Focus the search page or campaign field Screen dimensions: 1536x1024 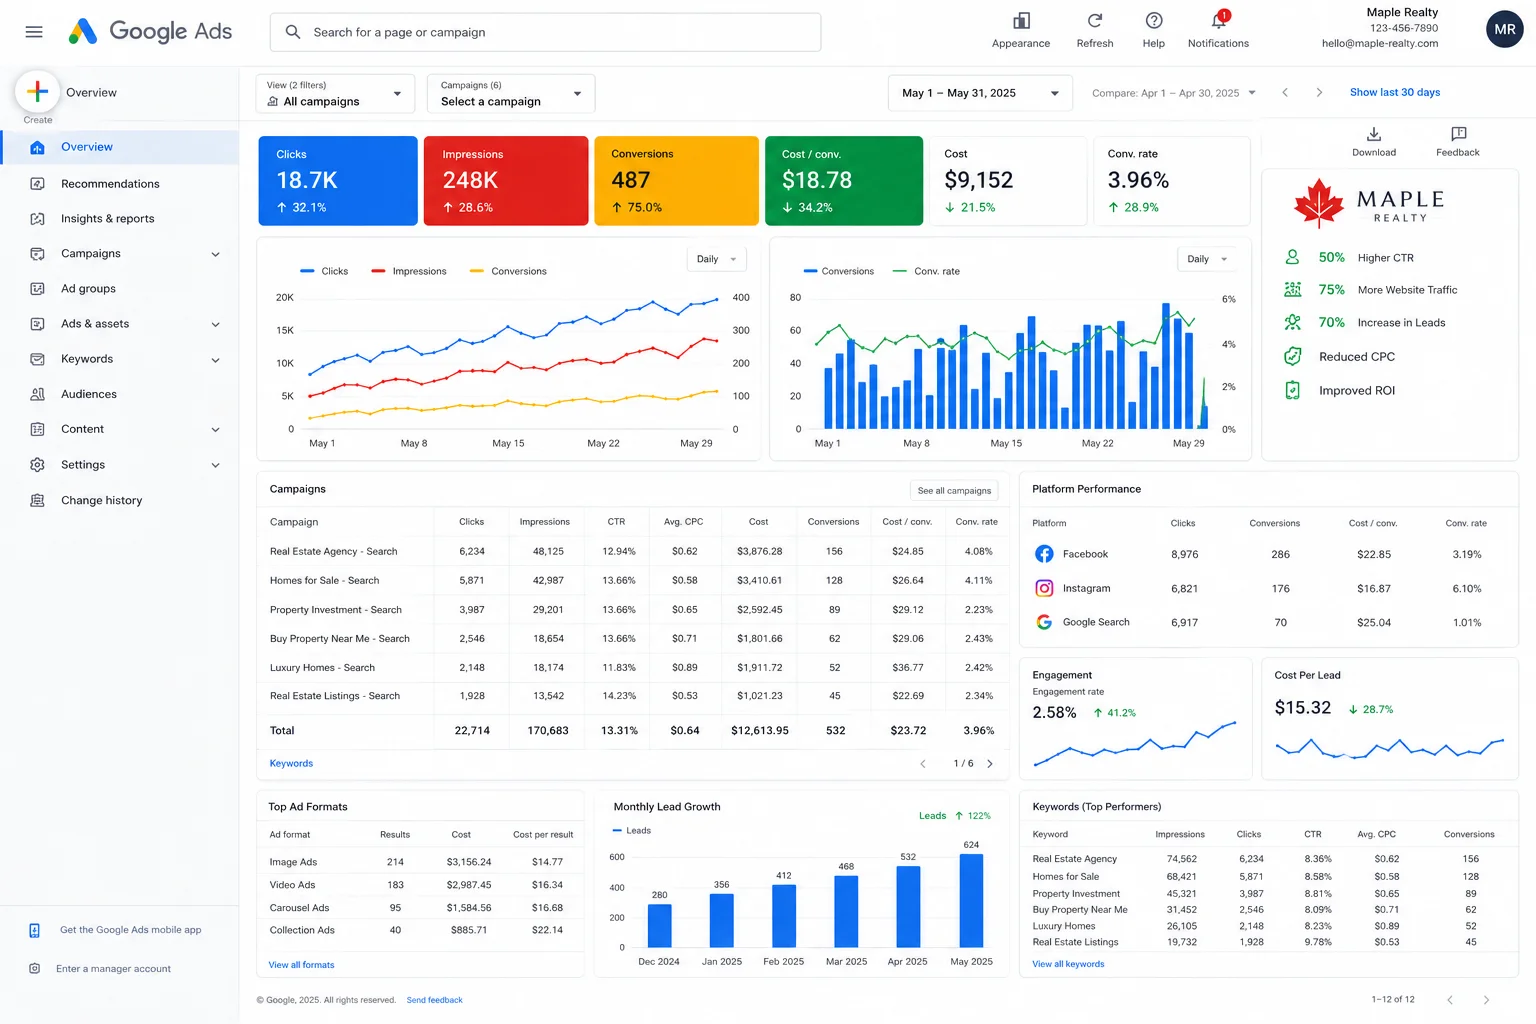(x=545, y=32)
